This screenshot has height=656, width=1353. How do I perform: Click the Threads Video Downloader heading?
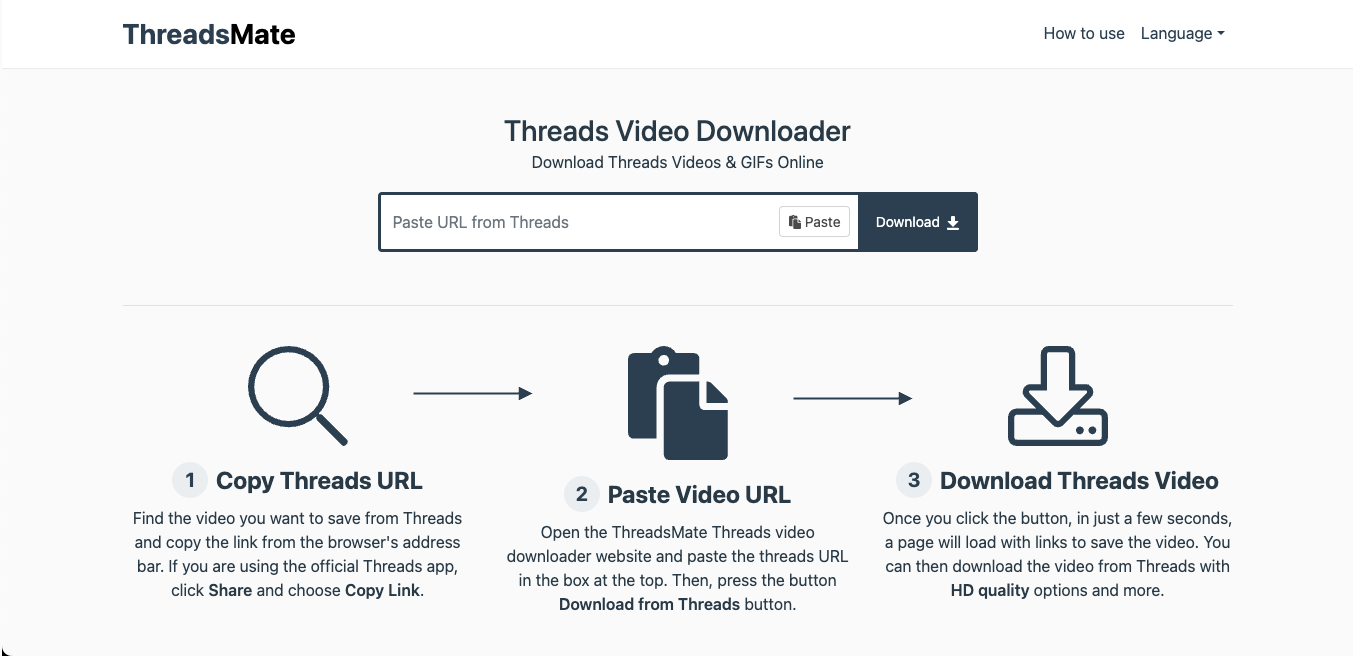pyautogui.click(x=677, y=131)
